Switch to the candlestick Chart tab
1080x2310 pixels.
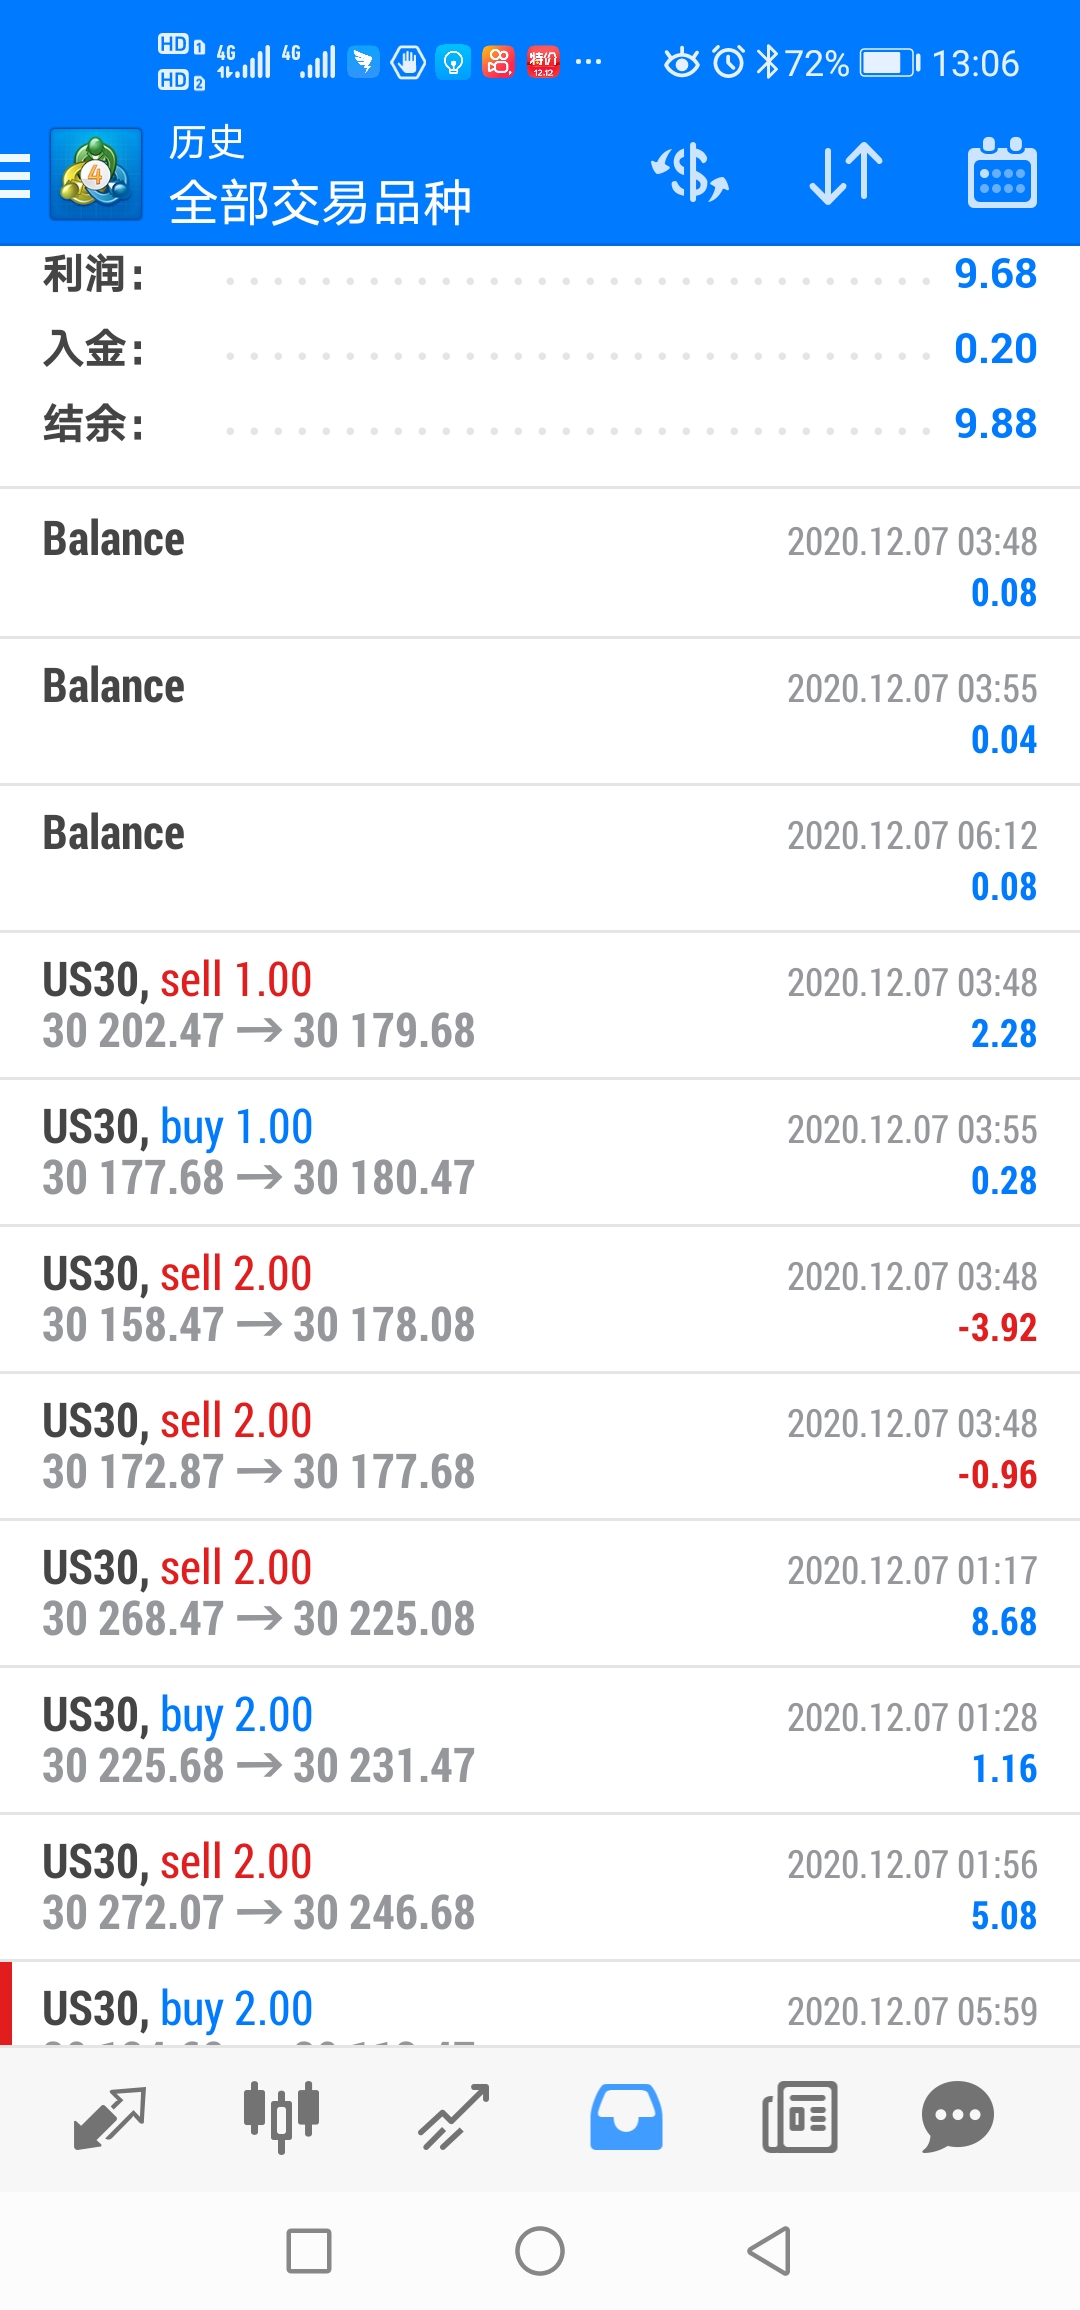[x=281, y=2117]
